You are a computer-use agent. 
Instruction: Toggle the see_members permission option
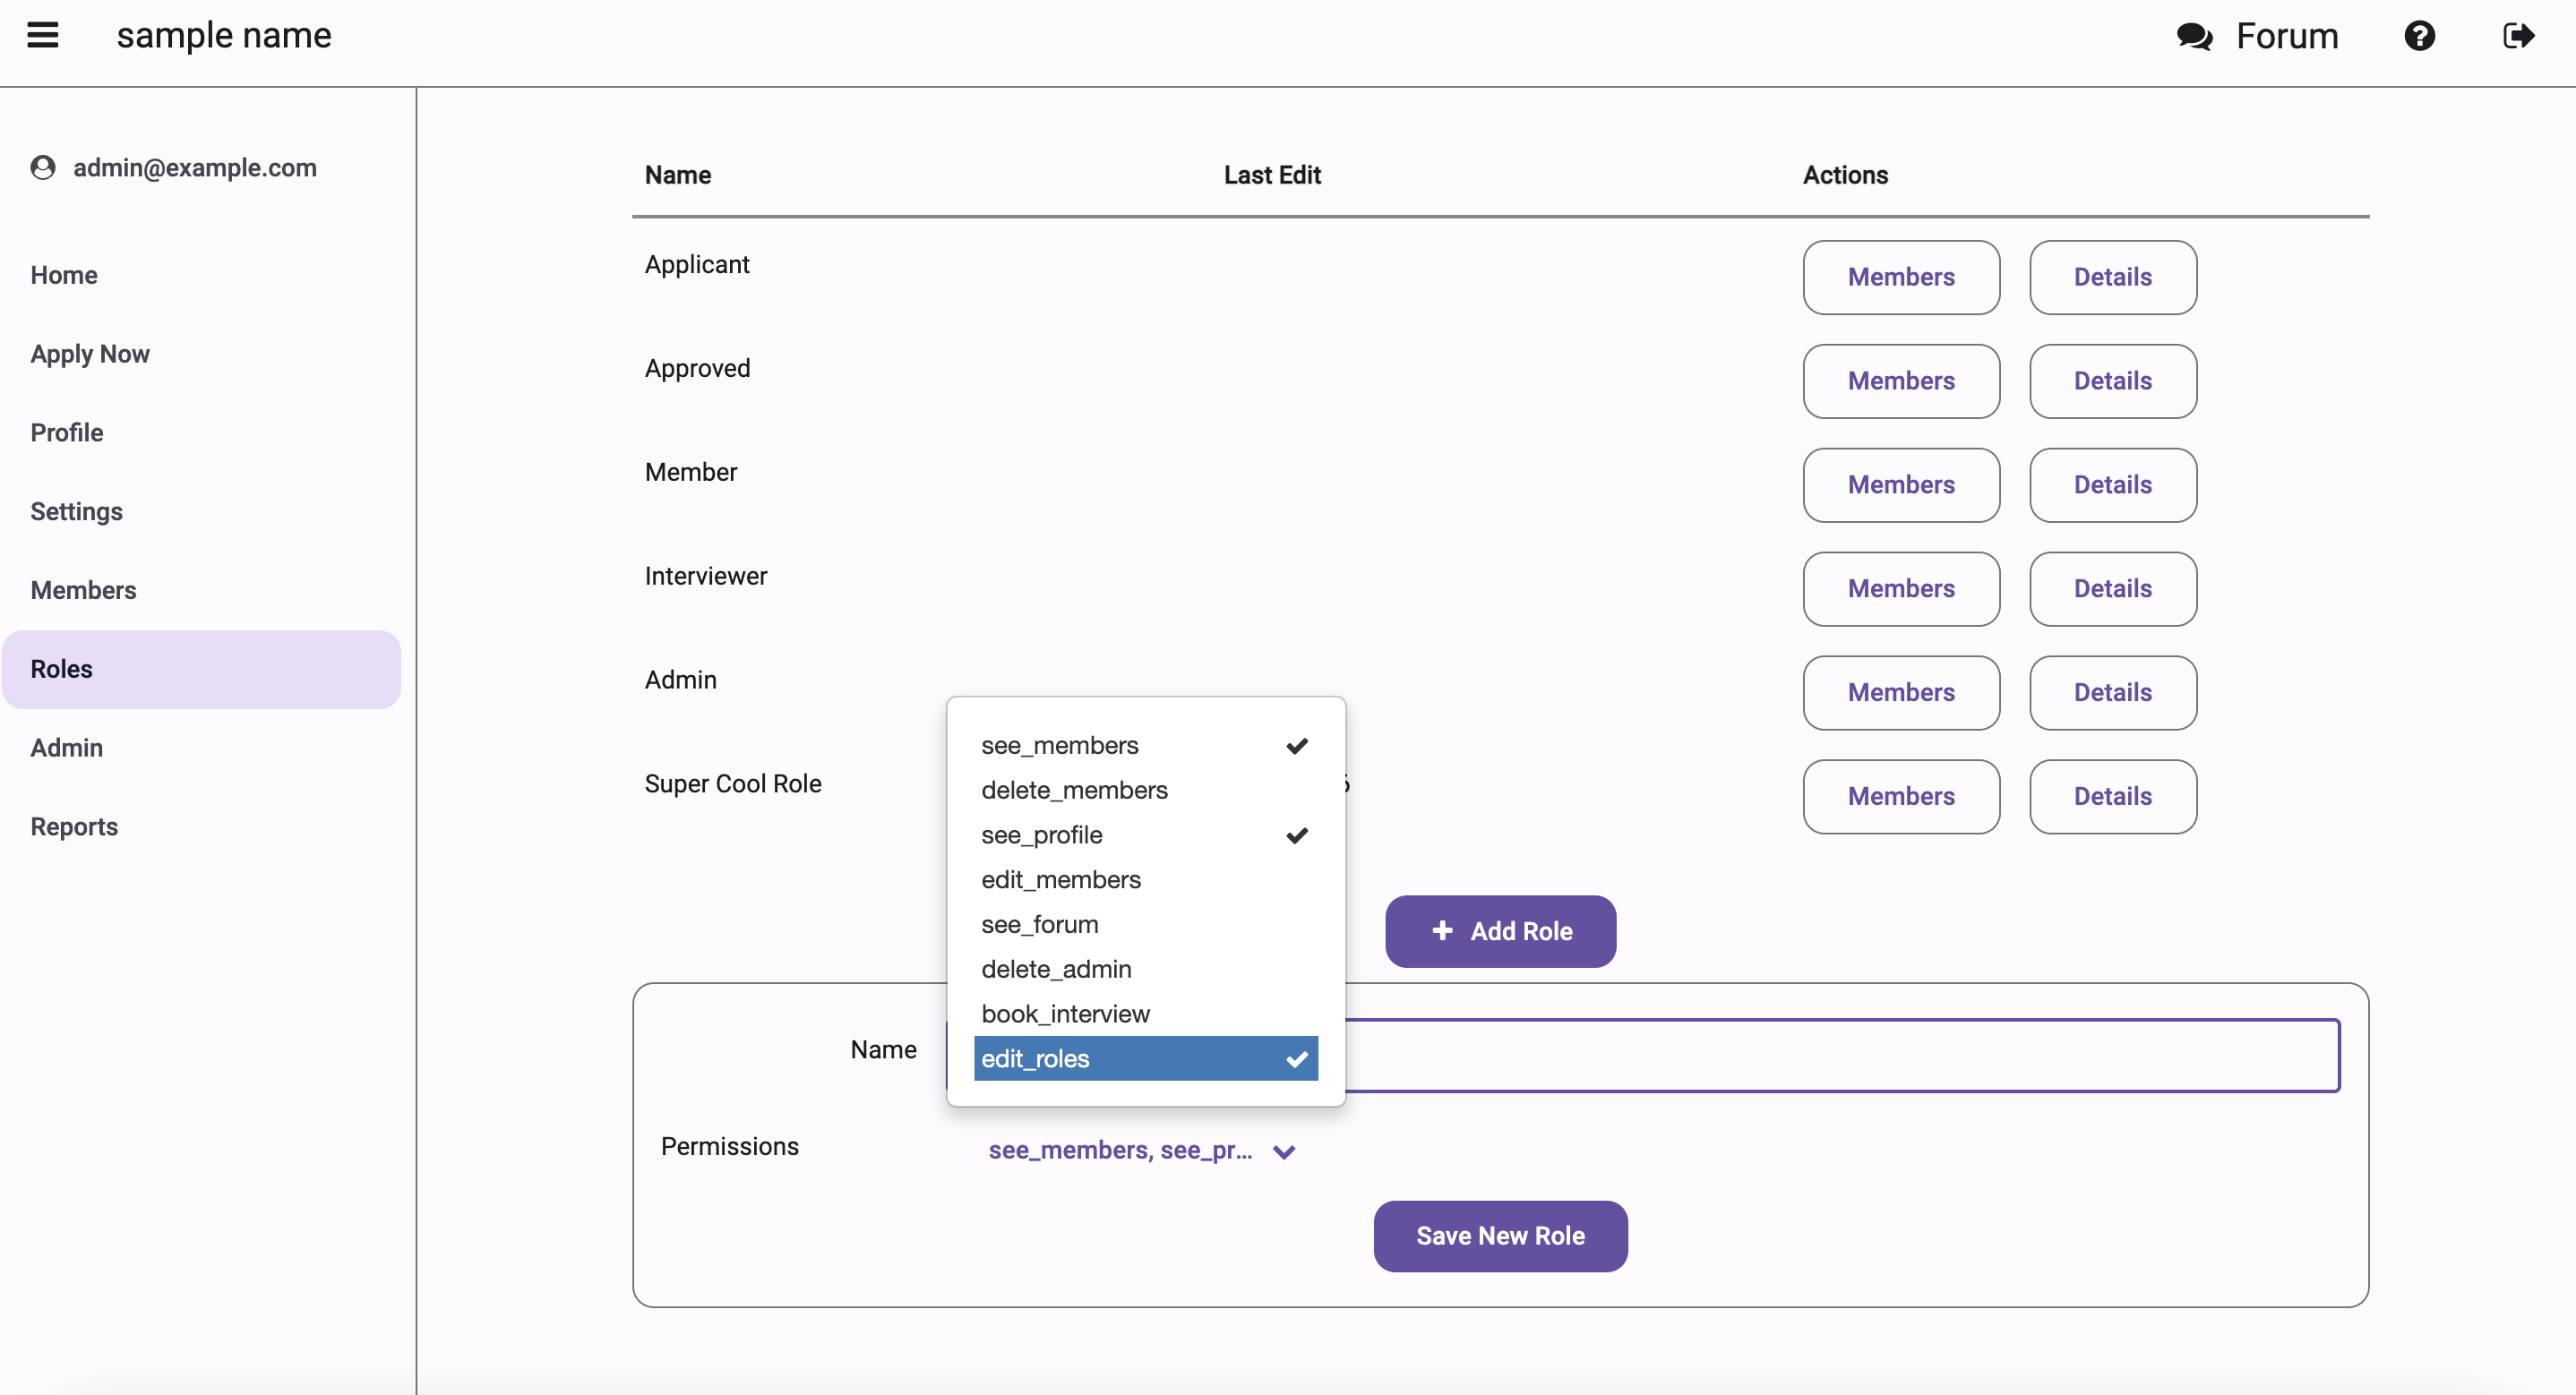pyautogui.click(x=1146, y=745)
